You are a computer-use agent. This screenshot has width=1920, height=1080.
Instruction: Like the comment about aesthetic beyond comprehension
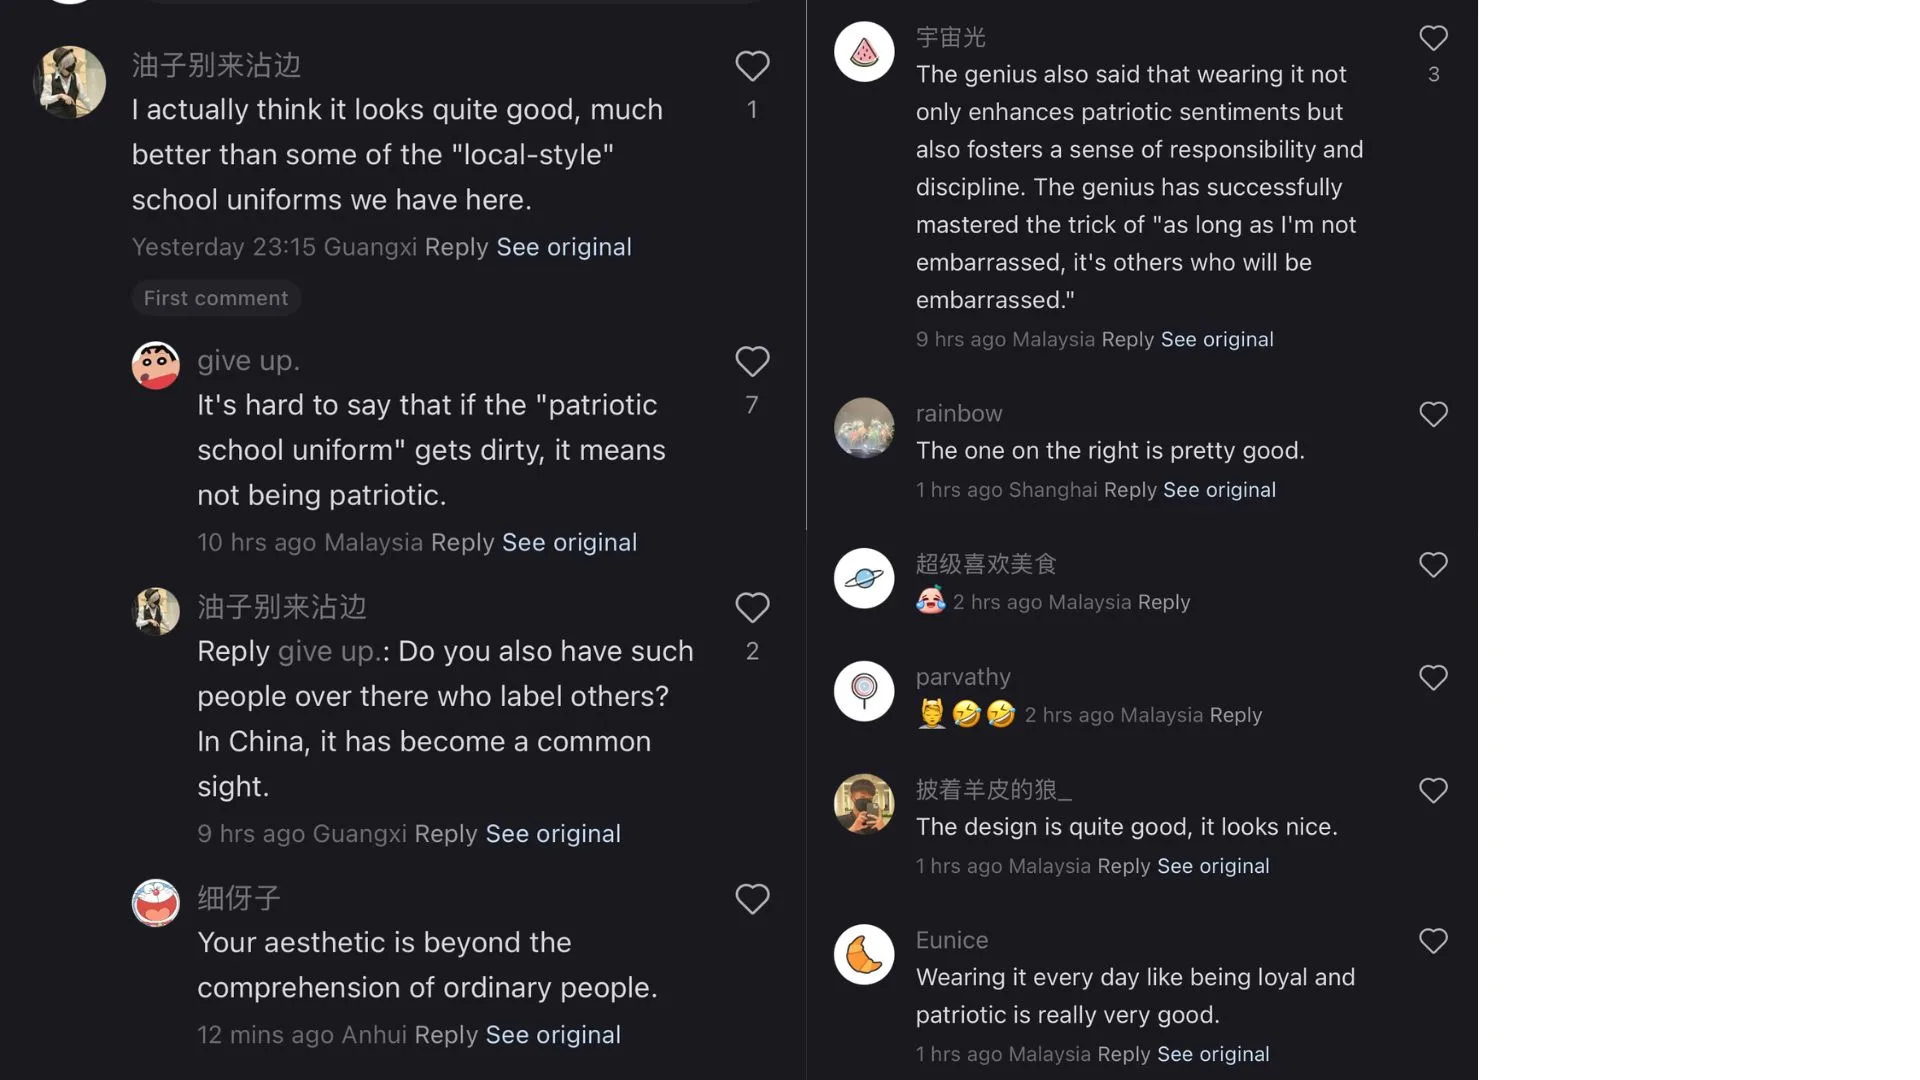pyautogui.click(x=752, y=899)
